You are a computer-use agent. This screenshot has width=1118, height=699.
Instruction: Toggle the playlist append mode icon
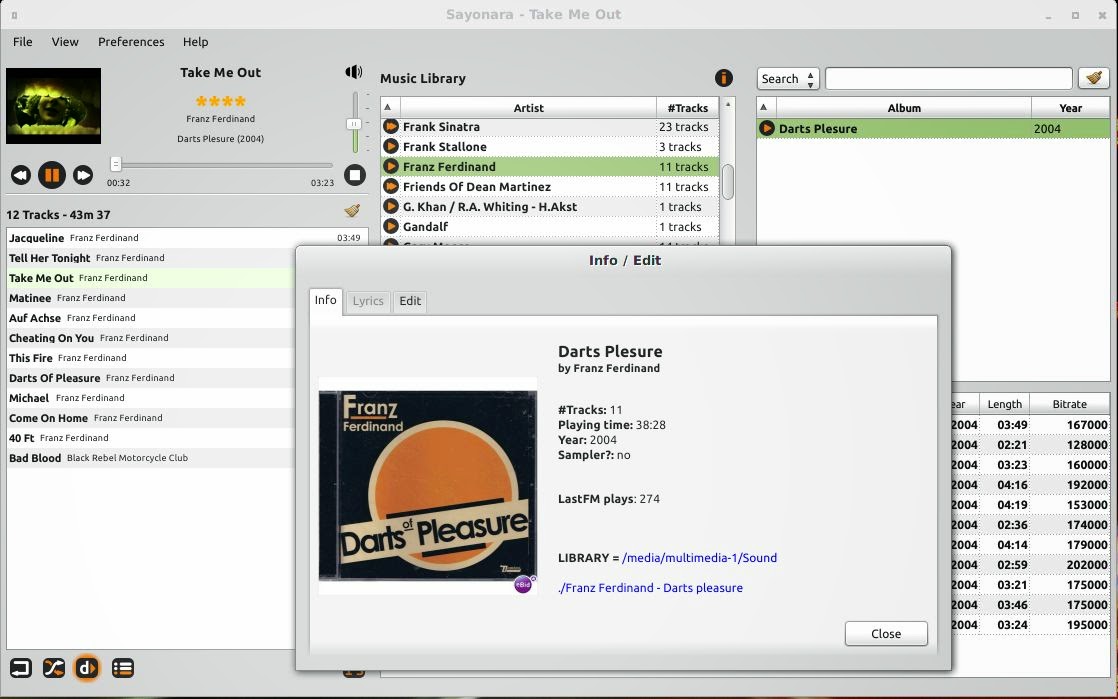coord(123,668)
